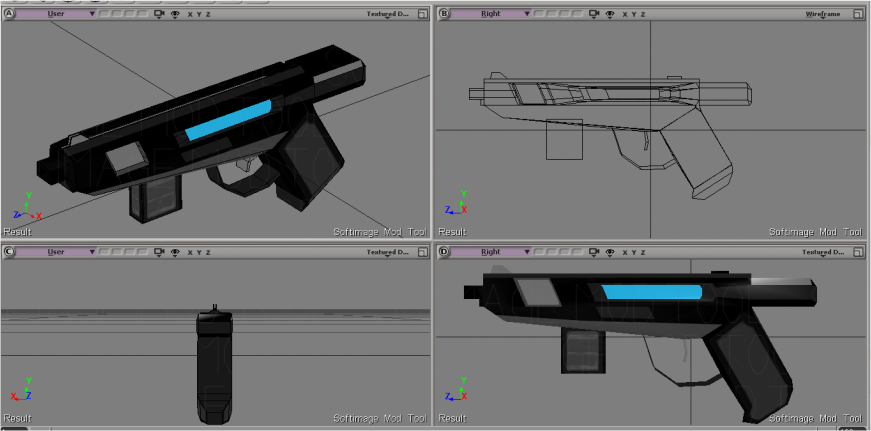
Task: Toggle the eye visibility icon in viewport D
Action: 610,252
